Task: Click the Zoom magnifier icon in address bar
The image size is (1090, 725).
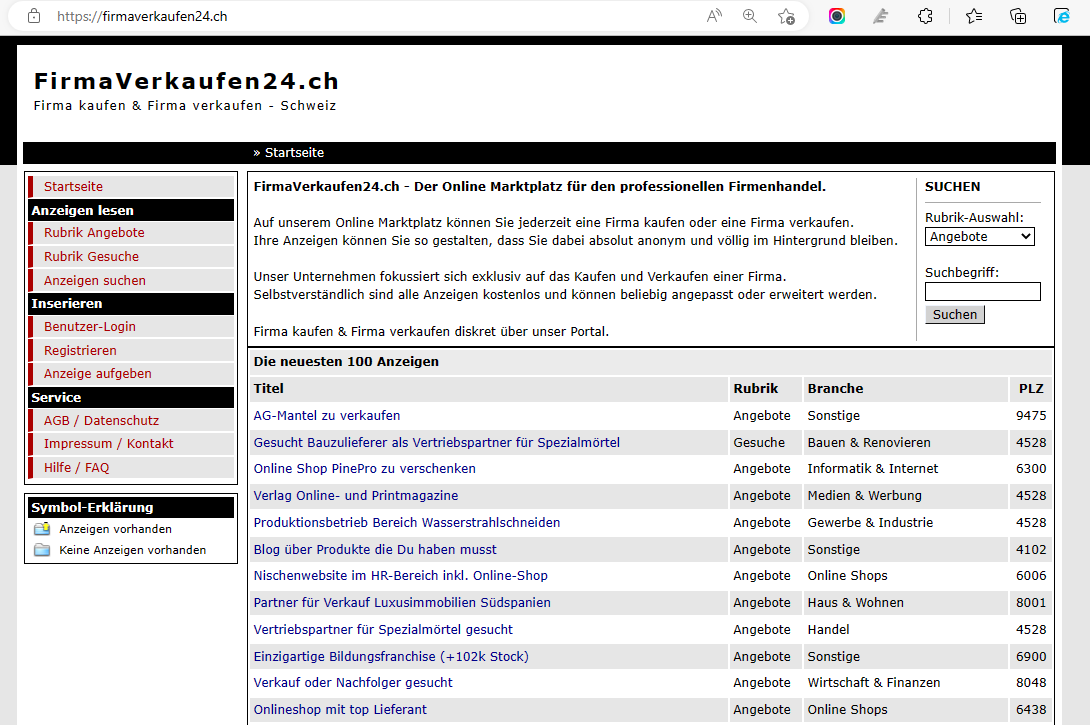Action: click(750, 16)
